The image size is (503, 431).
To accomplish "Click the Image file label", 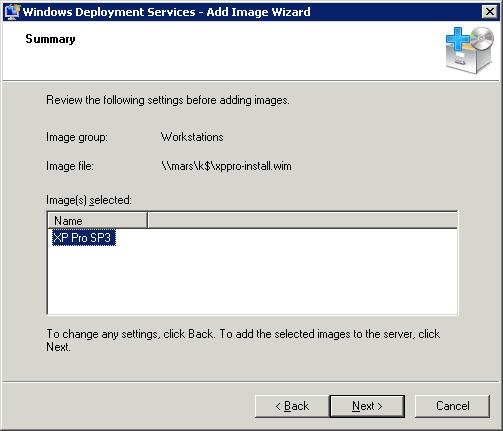I will (x=70, y=166).
